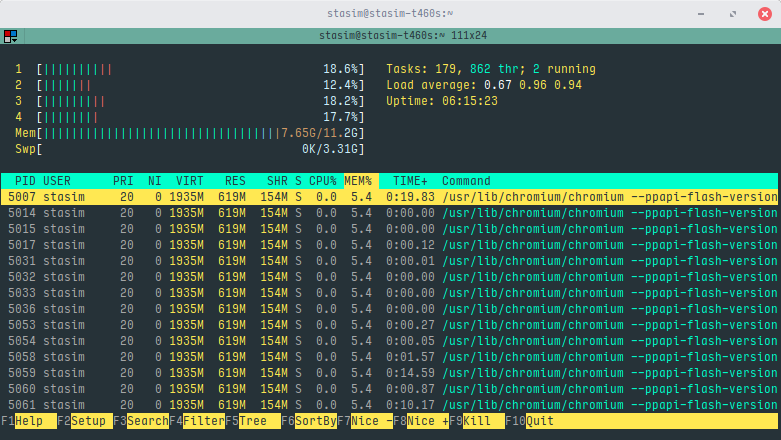Image resolution: width=781 pixels, height=440 pixels.
Task: Click 18.6% CPU 1 percentage
Action: coord(341,69)
